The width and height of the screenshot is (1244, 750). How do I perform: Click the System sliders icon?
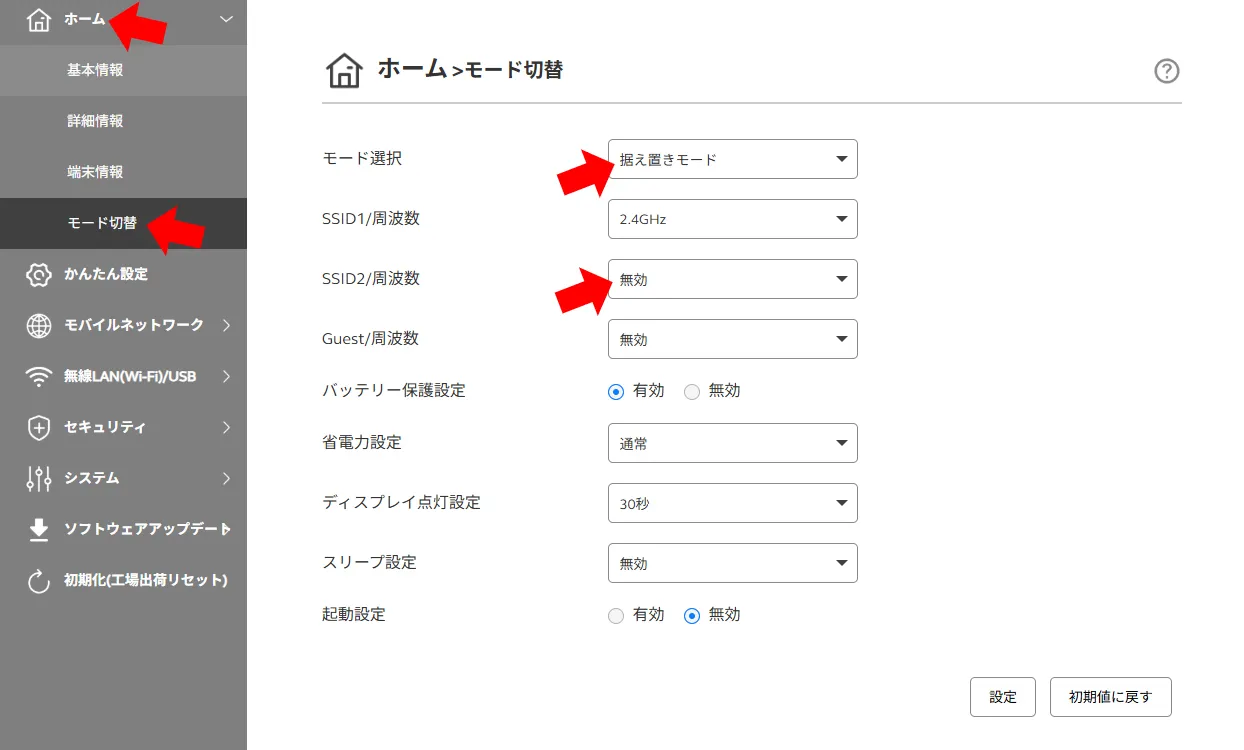click(x=39, y=479)
